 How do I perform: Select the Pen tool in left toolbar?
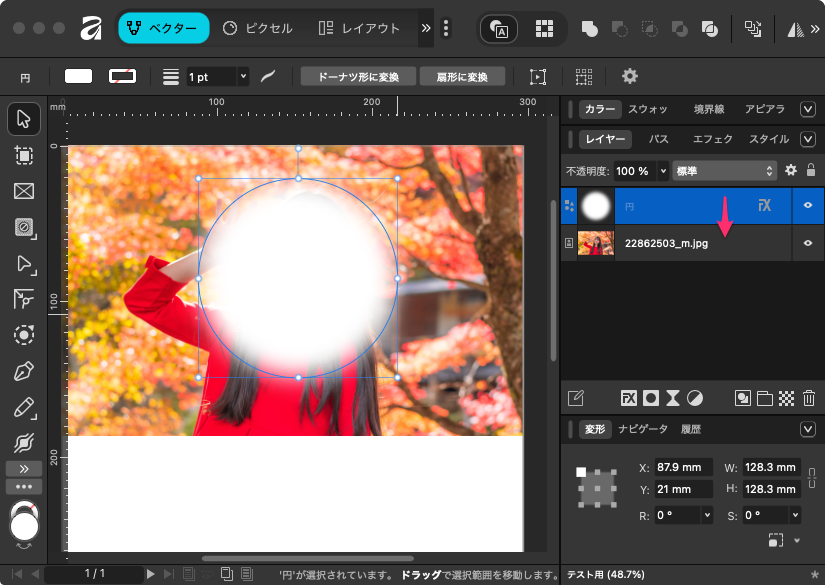pos(24,372)
